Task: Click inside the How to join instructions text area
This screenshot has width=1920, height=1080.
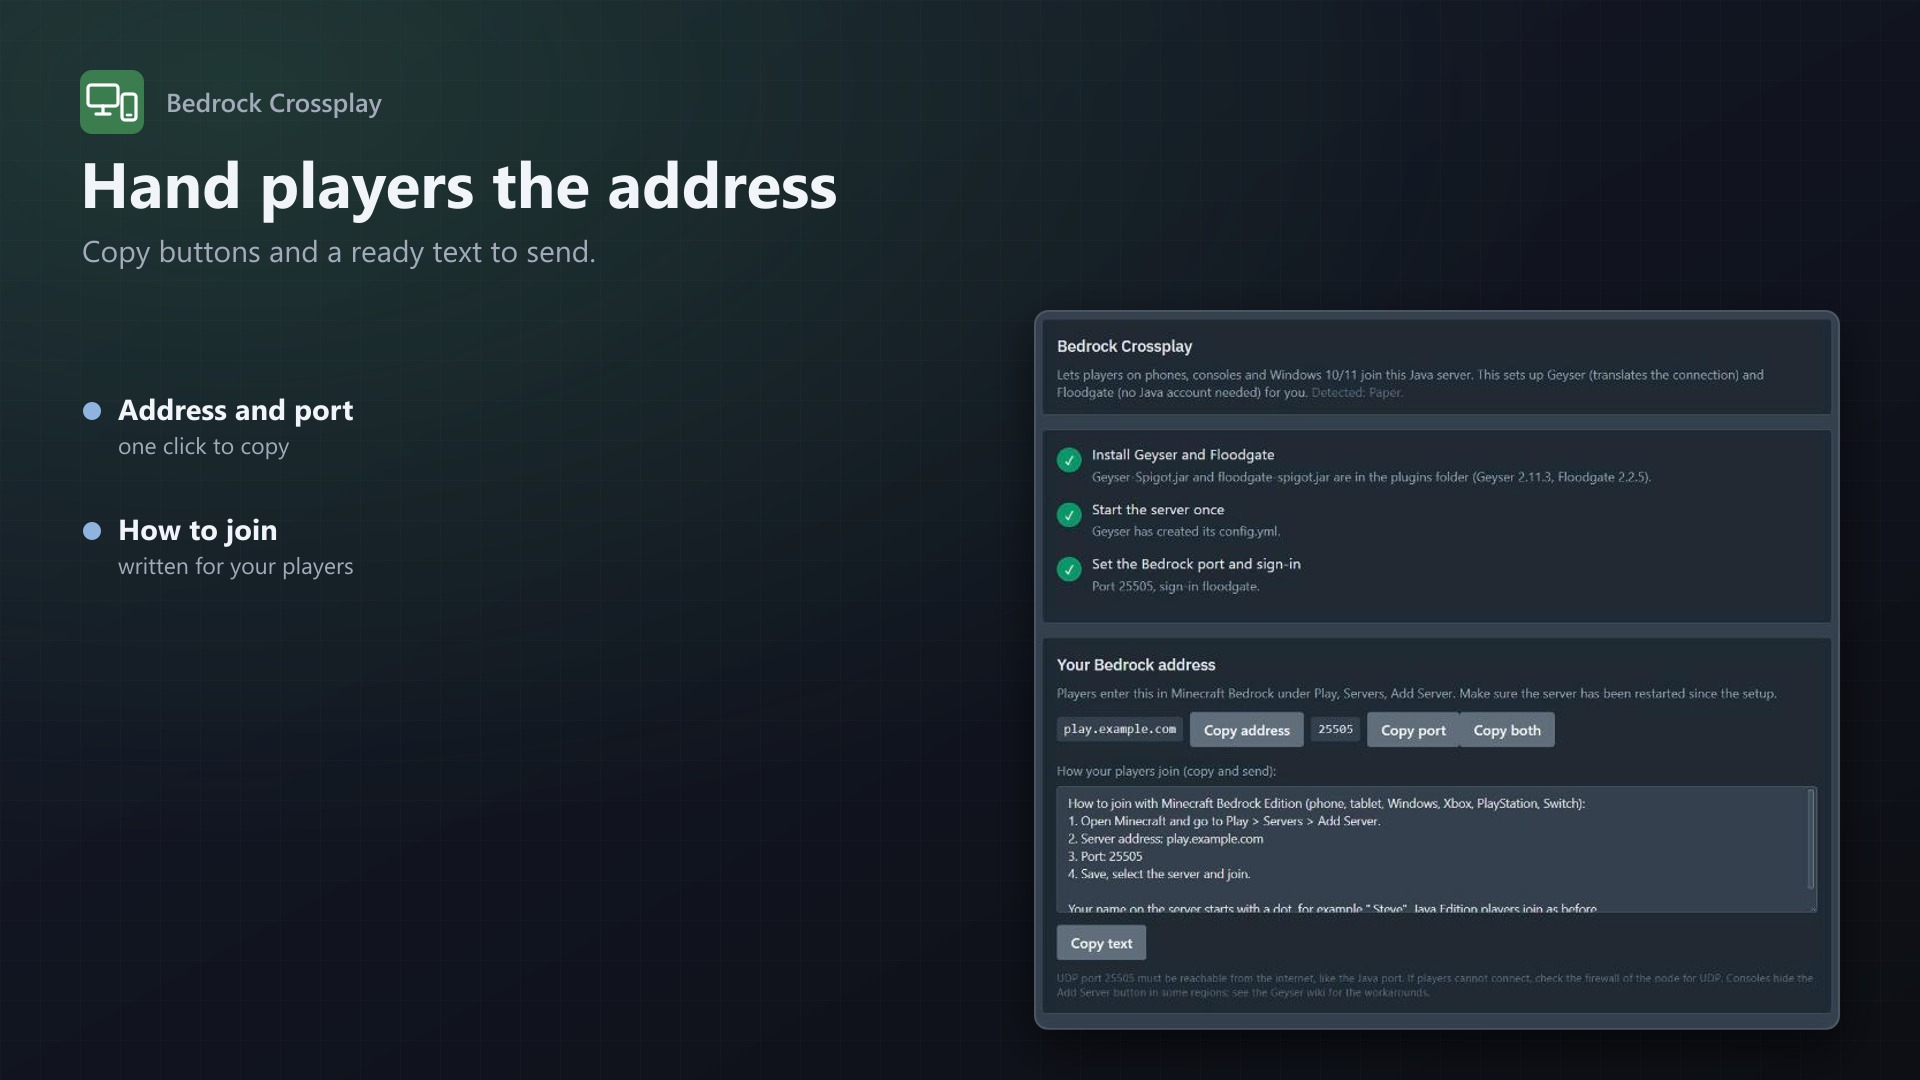Action: [x=1436, y=849]
